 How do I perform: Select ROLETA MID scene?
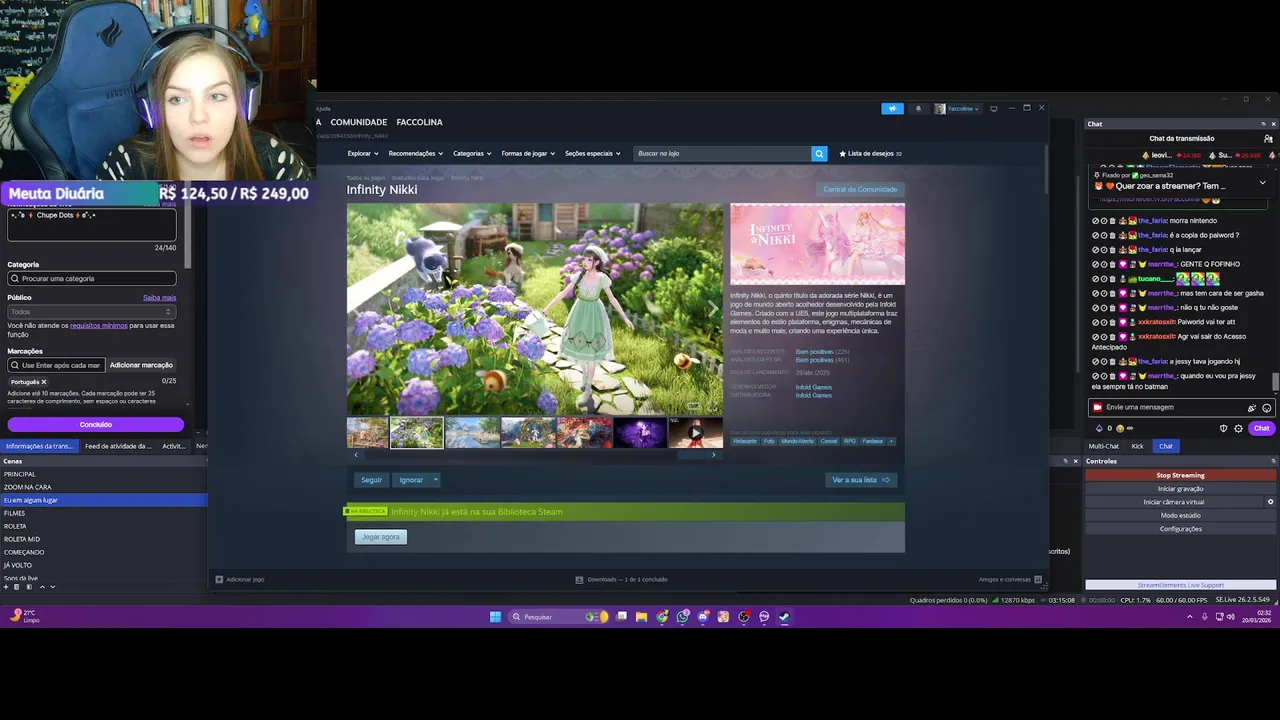[x=103, y=539]
